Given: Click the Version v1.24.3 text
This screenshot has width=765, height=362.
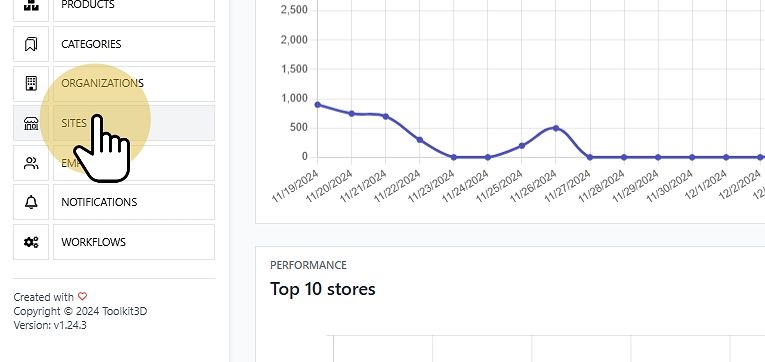Looking at the screenshot, I should (50, 325).
